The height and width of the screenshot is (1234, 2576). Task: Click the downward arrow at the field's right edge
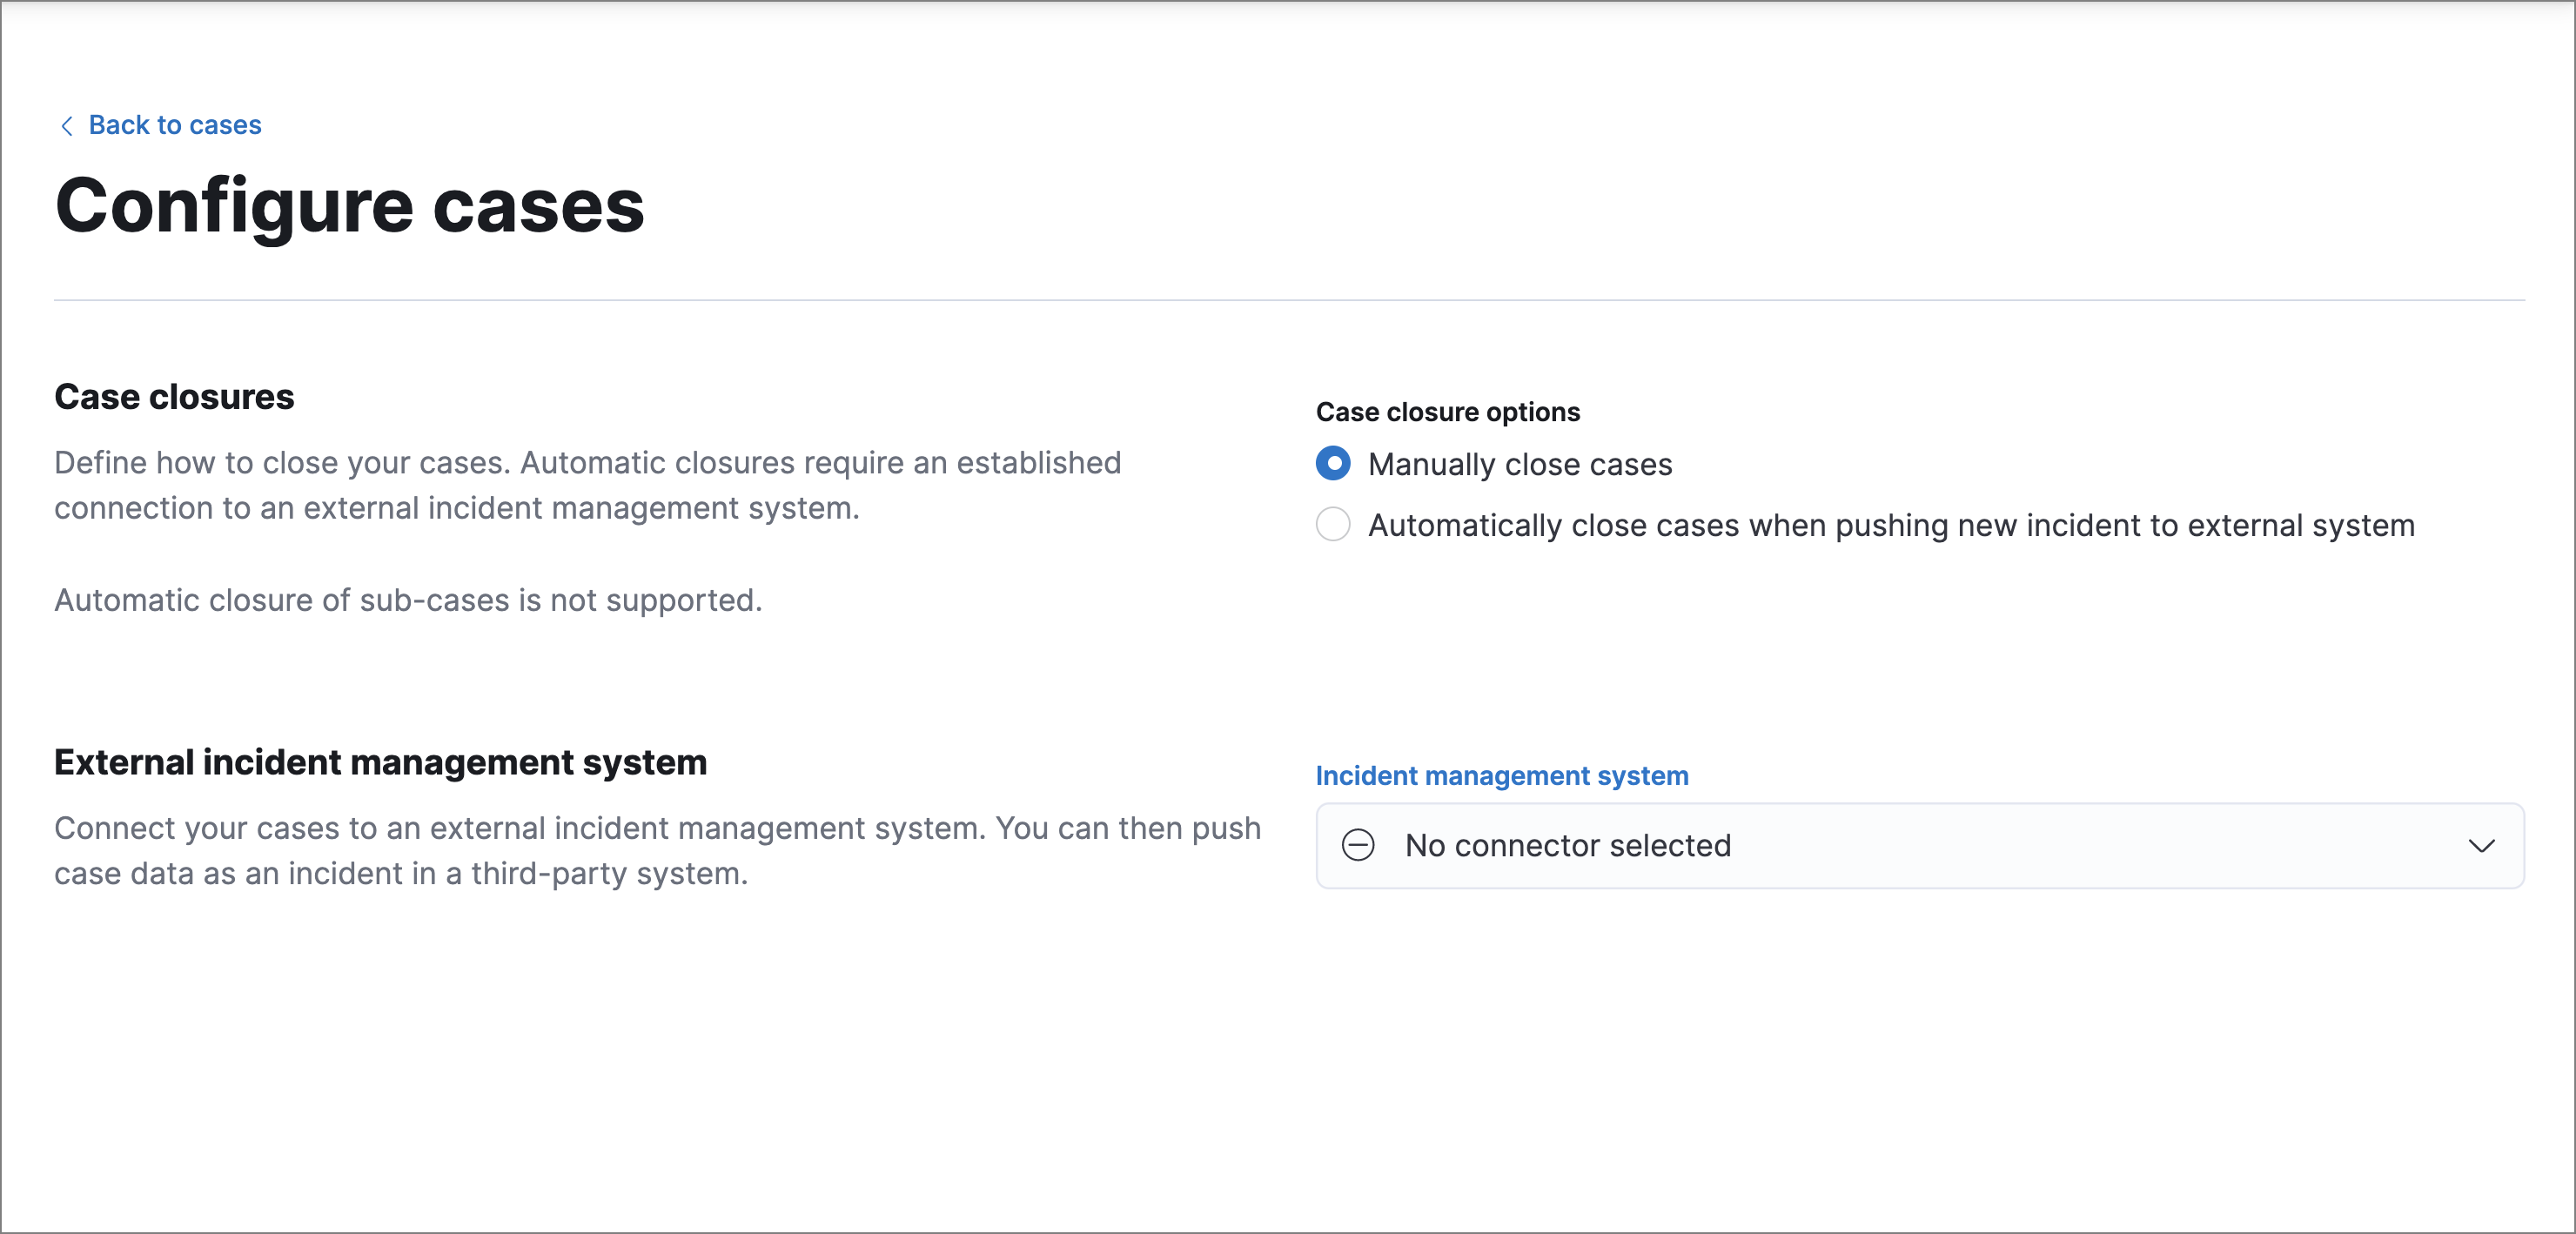[x=2483, y=846]
